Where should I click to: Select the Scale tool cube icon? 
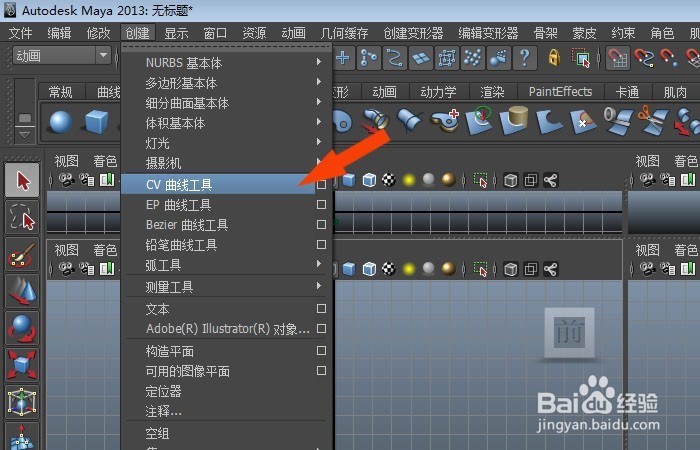22,366
